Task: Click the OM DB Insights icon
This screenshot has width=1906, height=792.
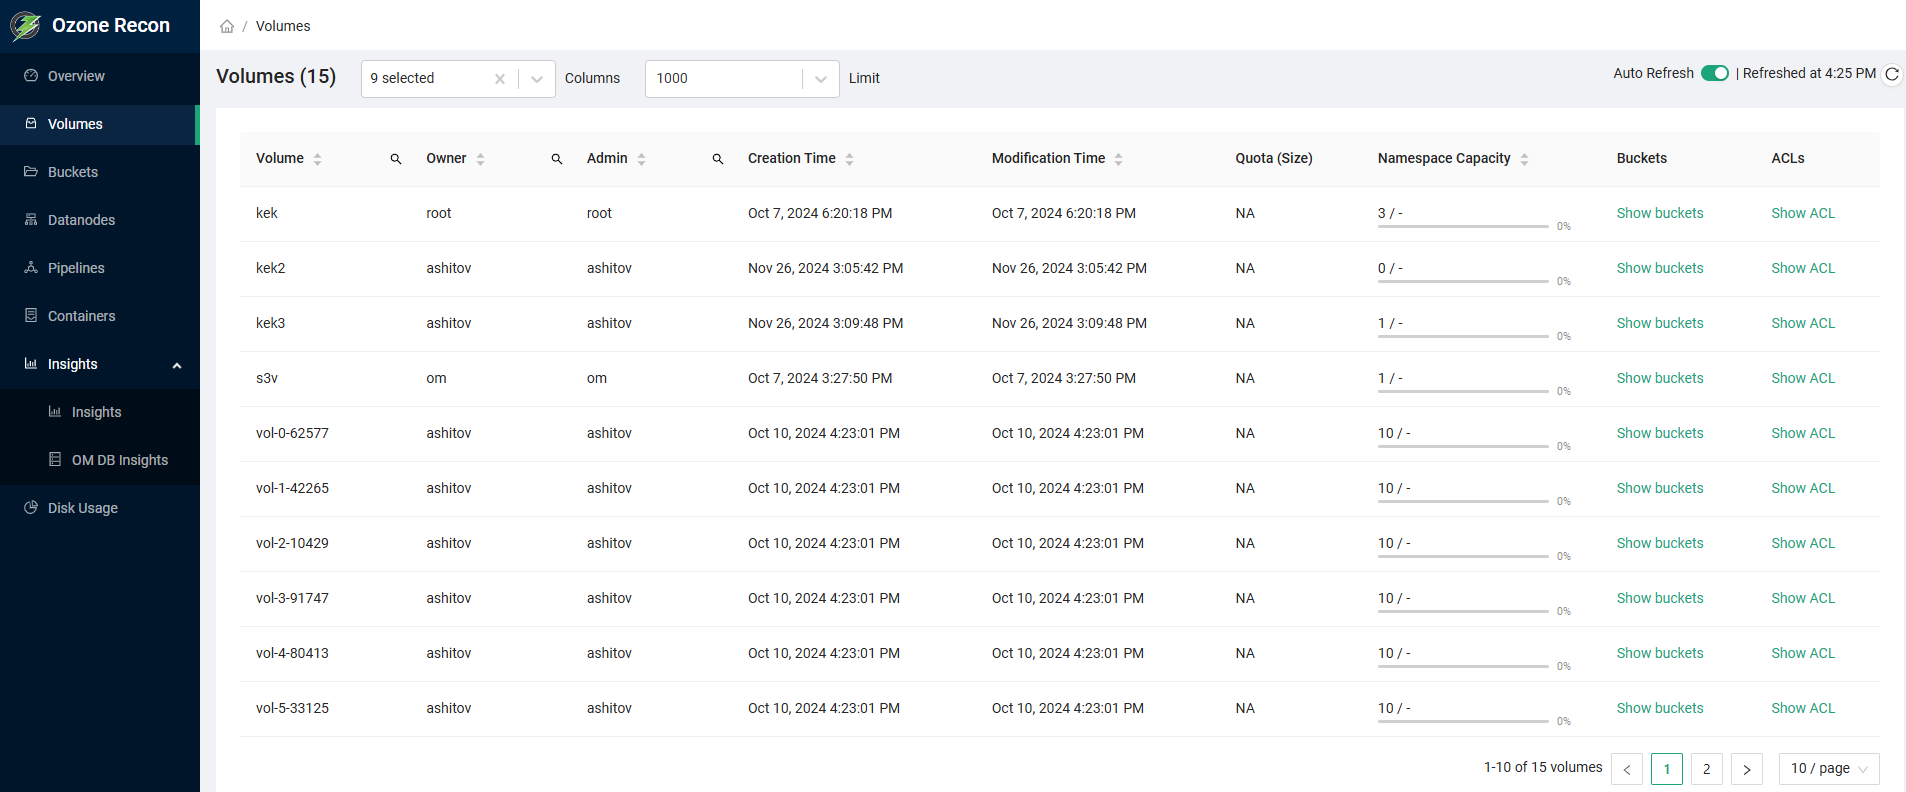Action: 55,460
